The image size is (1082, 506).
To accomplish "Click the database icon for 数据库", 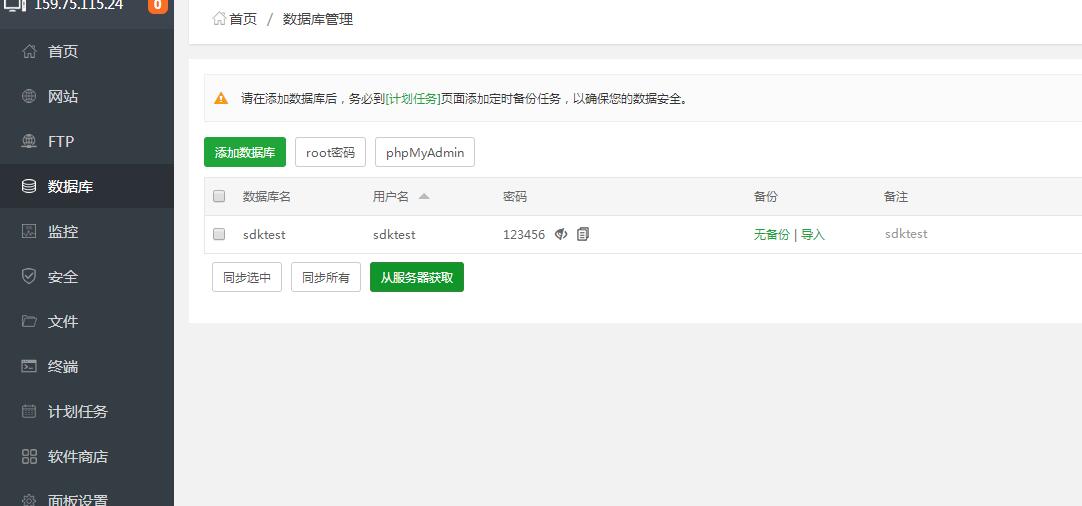I will (29, 187).
